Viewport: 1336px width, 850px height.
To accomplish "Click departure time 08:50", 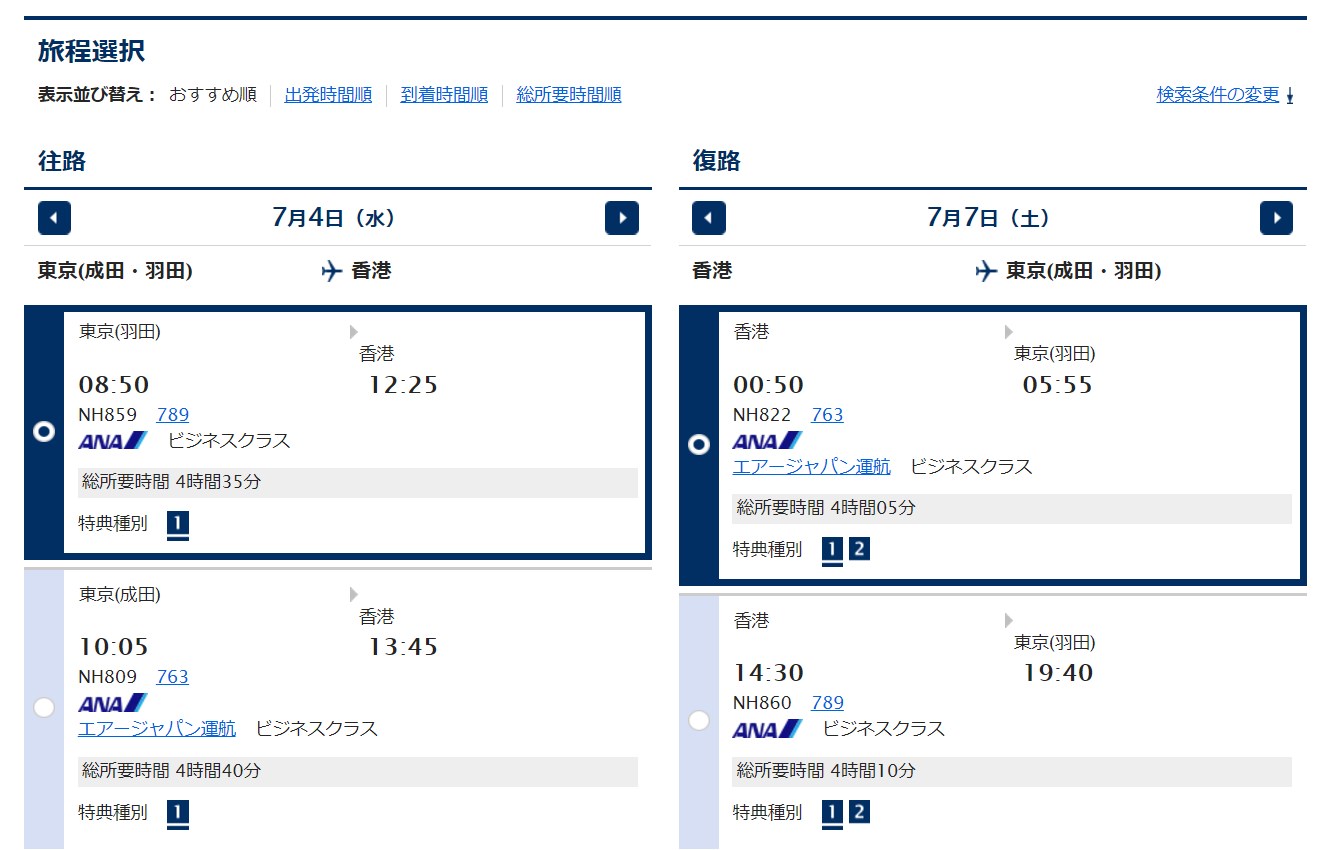I will coord(114,385).
